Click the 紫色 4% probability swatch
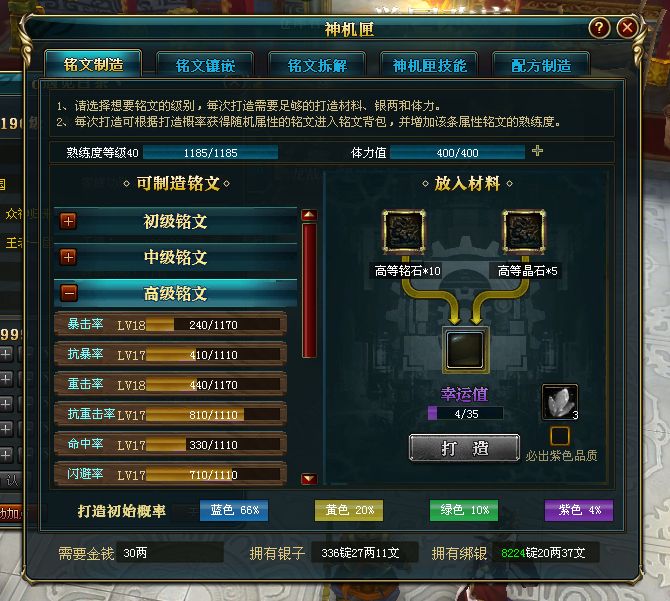Image resolution: width=670 pixels, height=601 pixels. (x=579, y=510)
